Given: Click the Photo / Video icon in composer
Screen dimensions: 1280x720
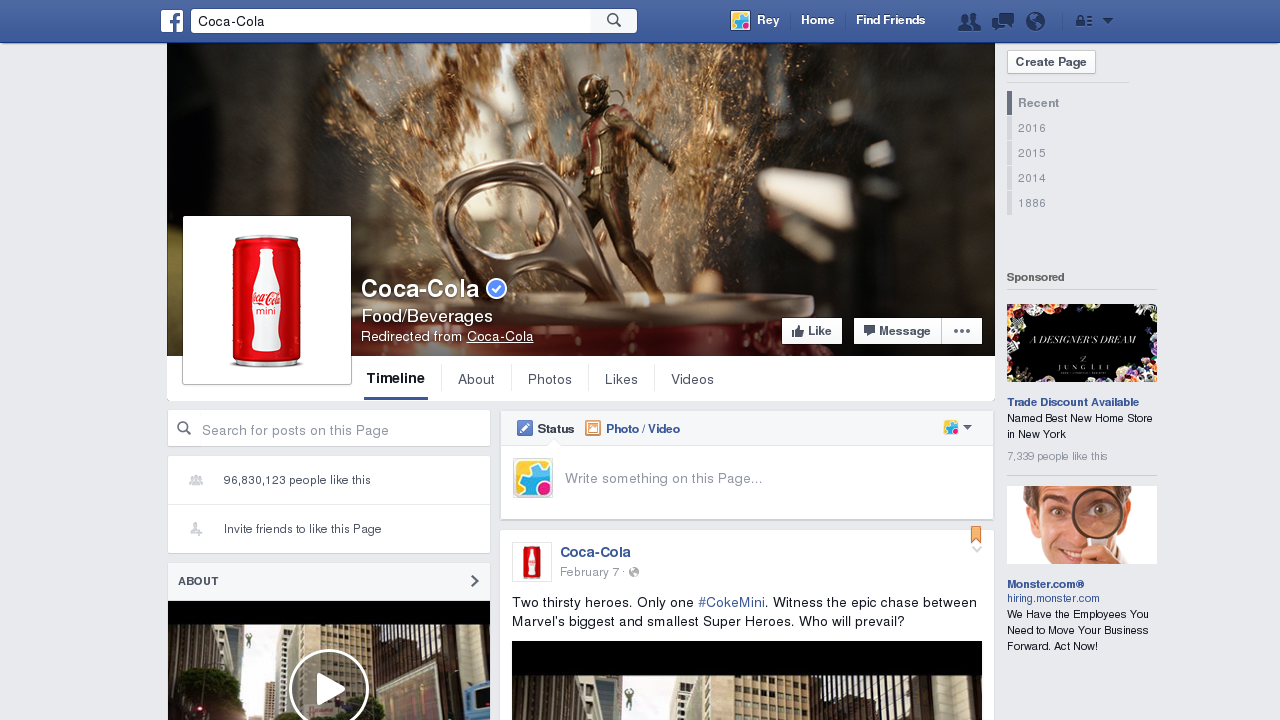Looking at the screenshot, I should coord(593,428).
